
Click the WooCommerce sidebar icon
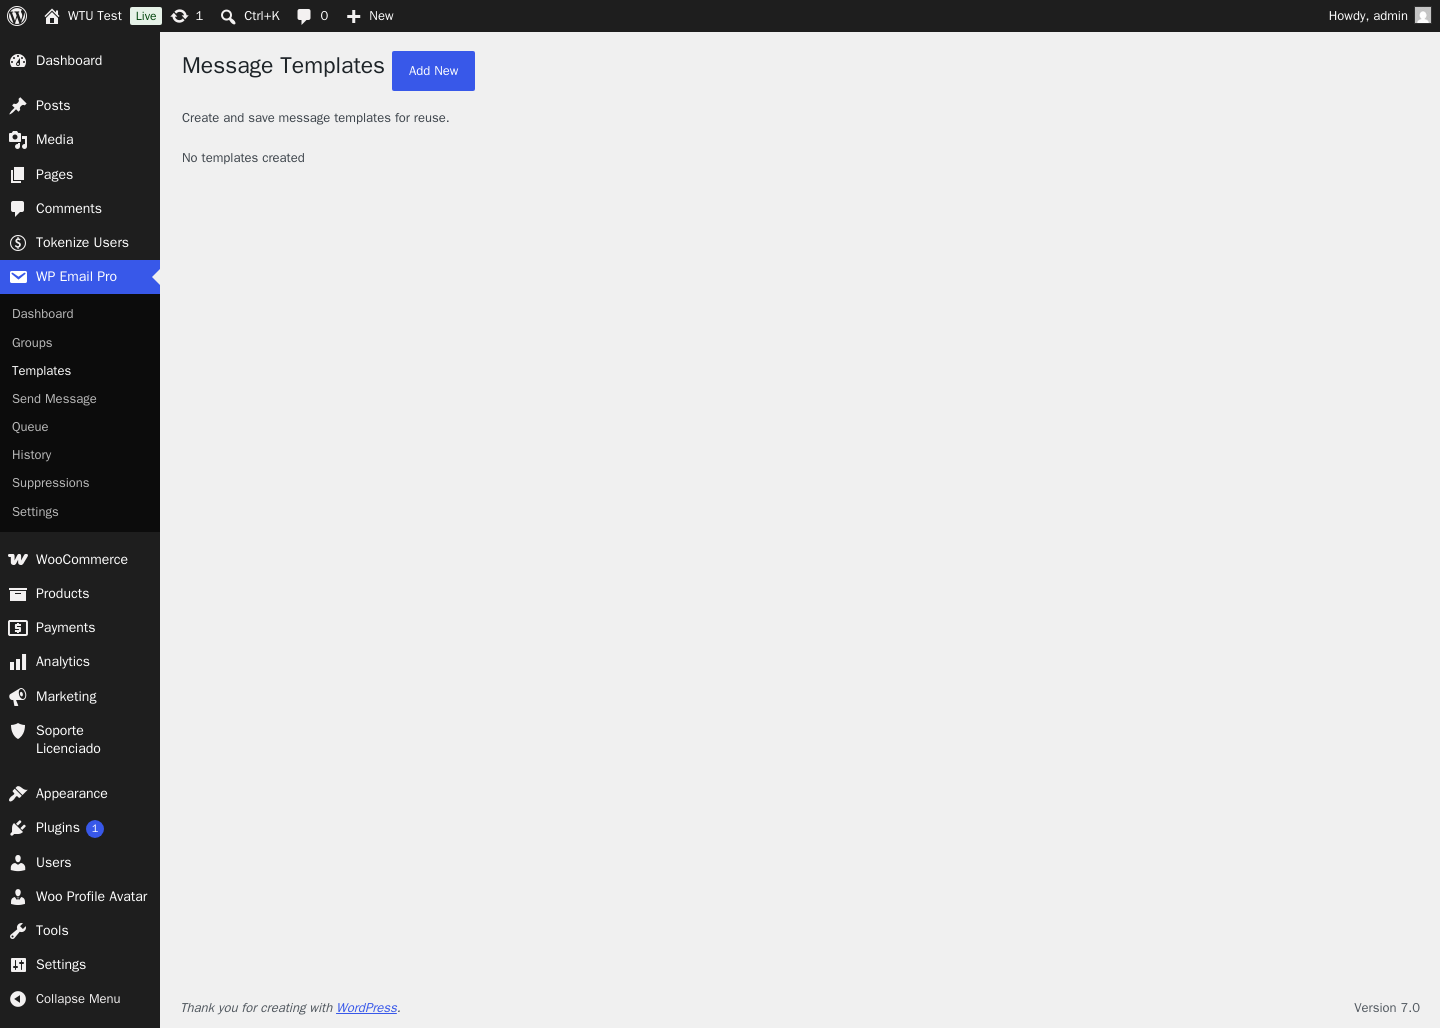(x=18, y=560)
